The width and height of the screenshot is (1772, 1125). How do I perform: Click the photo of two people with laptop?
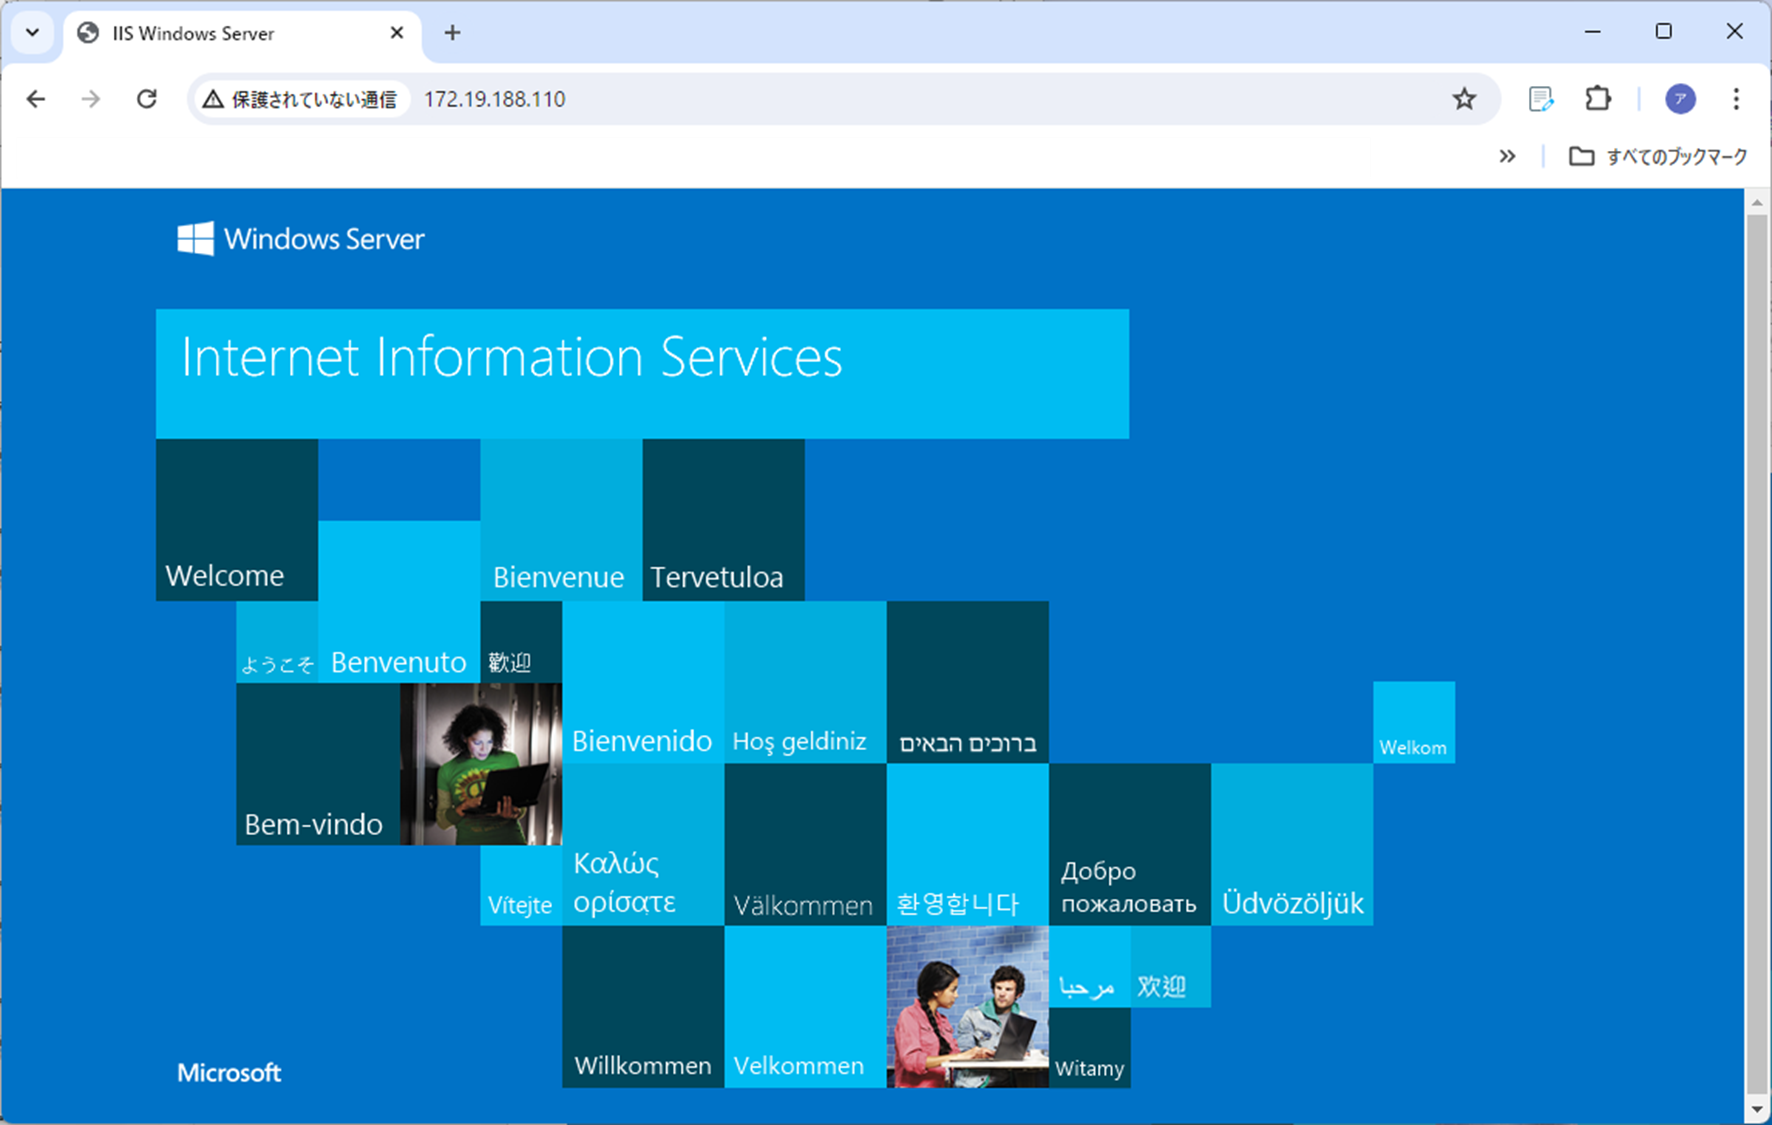point(967,1007)
